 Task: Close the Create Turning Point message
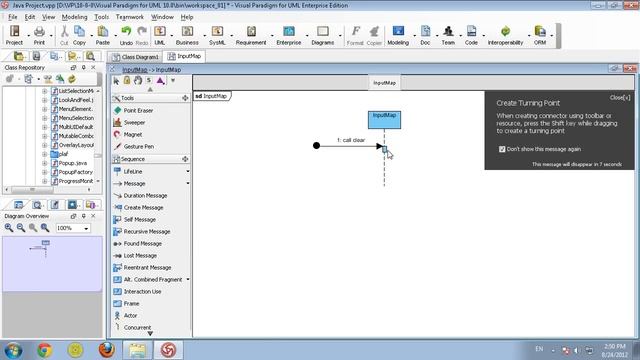tap(620, 98)
